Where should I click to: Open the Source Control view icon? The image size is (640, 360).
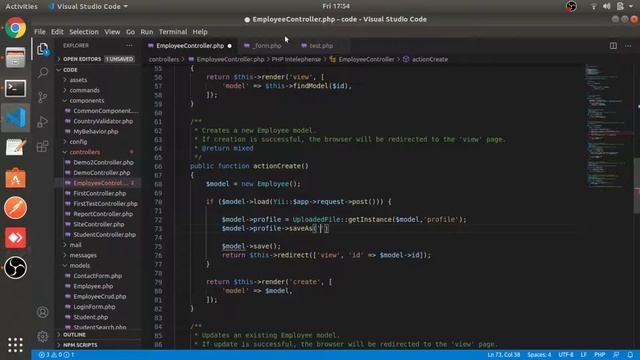tap(43, 97)
